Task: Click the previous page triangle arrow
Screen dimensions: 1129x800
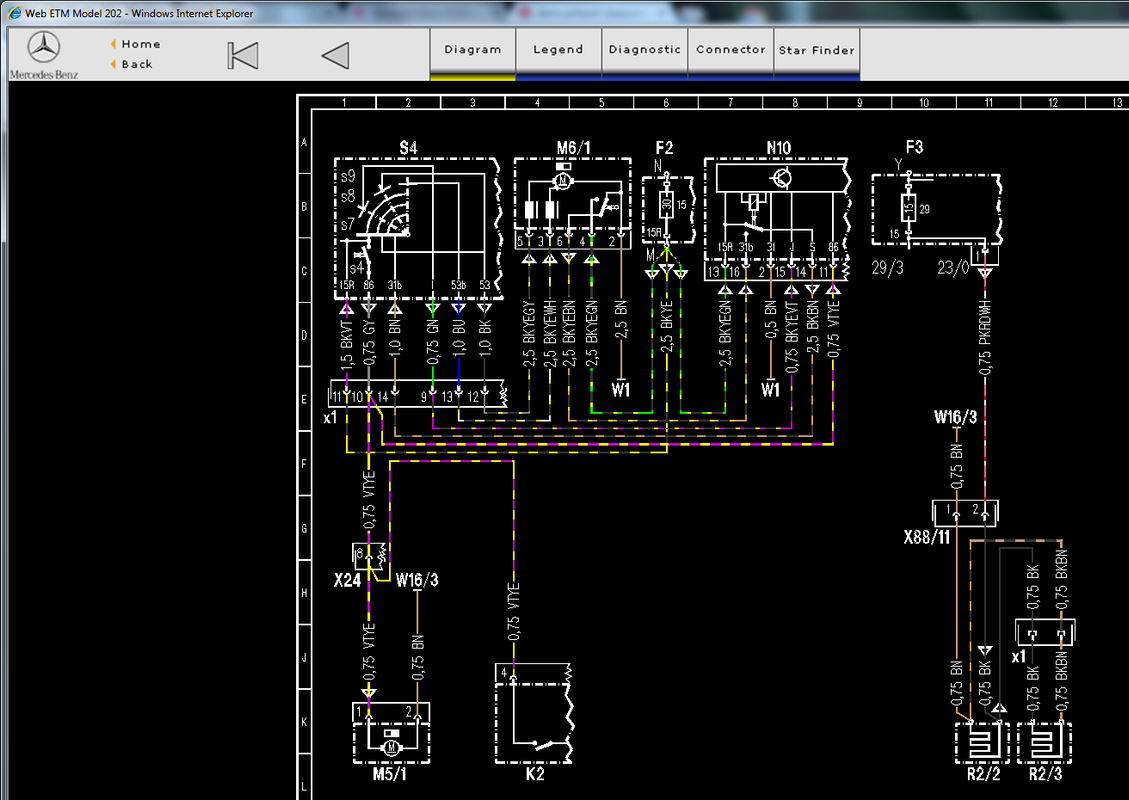Action: coord(336,55)
